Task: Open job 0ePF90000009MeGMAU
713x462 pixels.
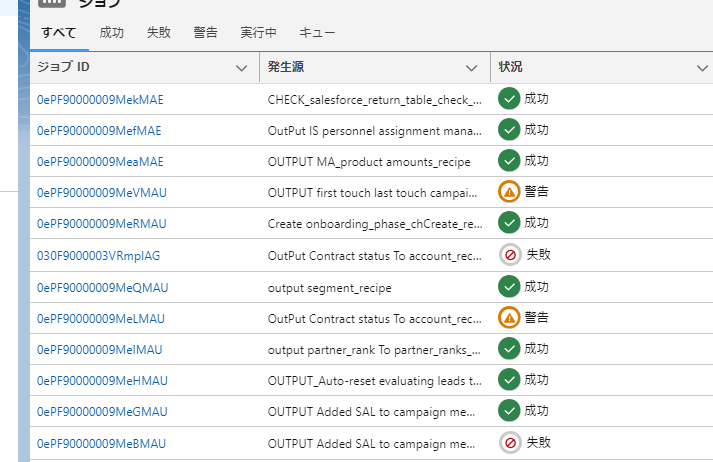Action: coord(102,411)
